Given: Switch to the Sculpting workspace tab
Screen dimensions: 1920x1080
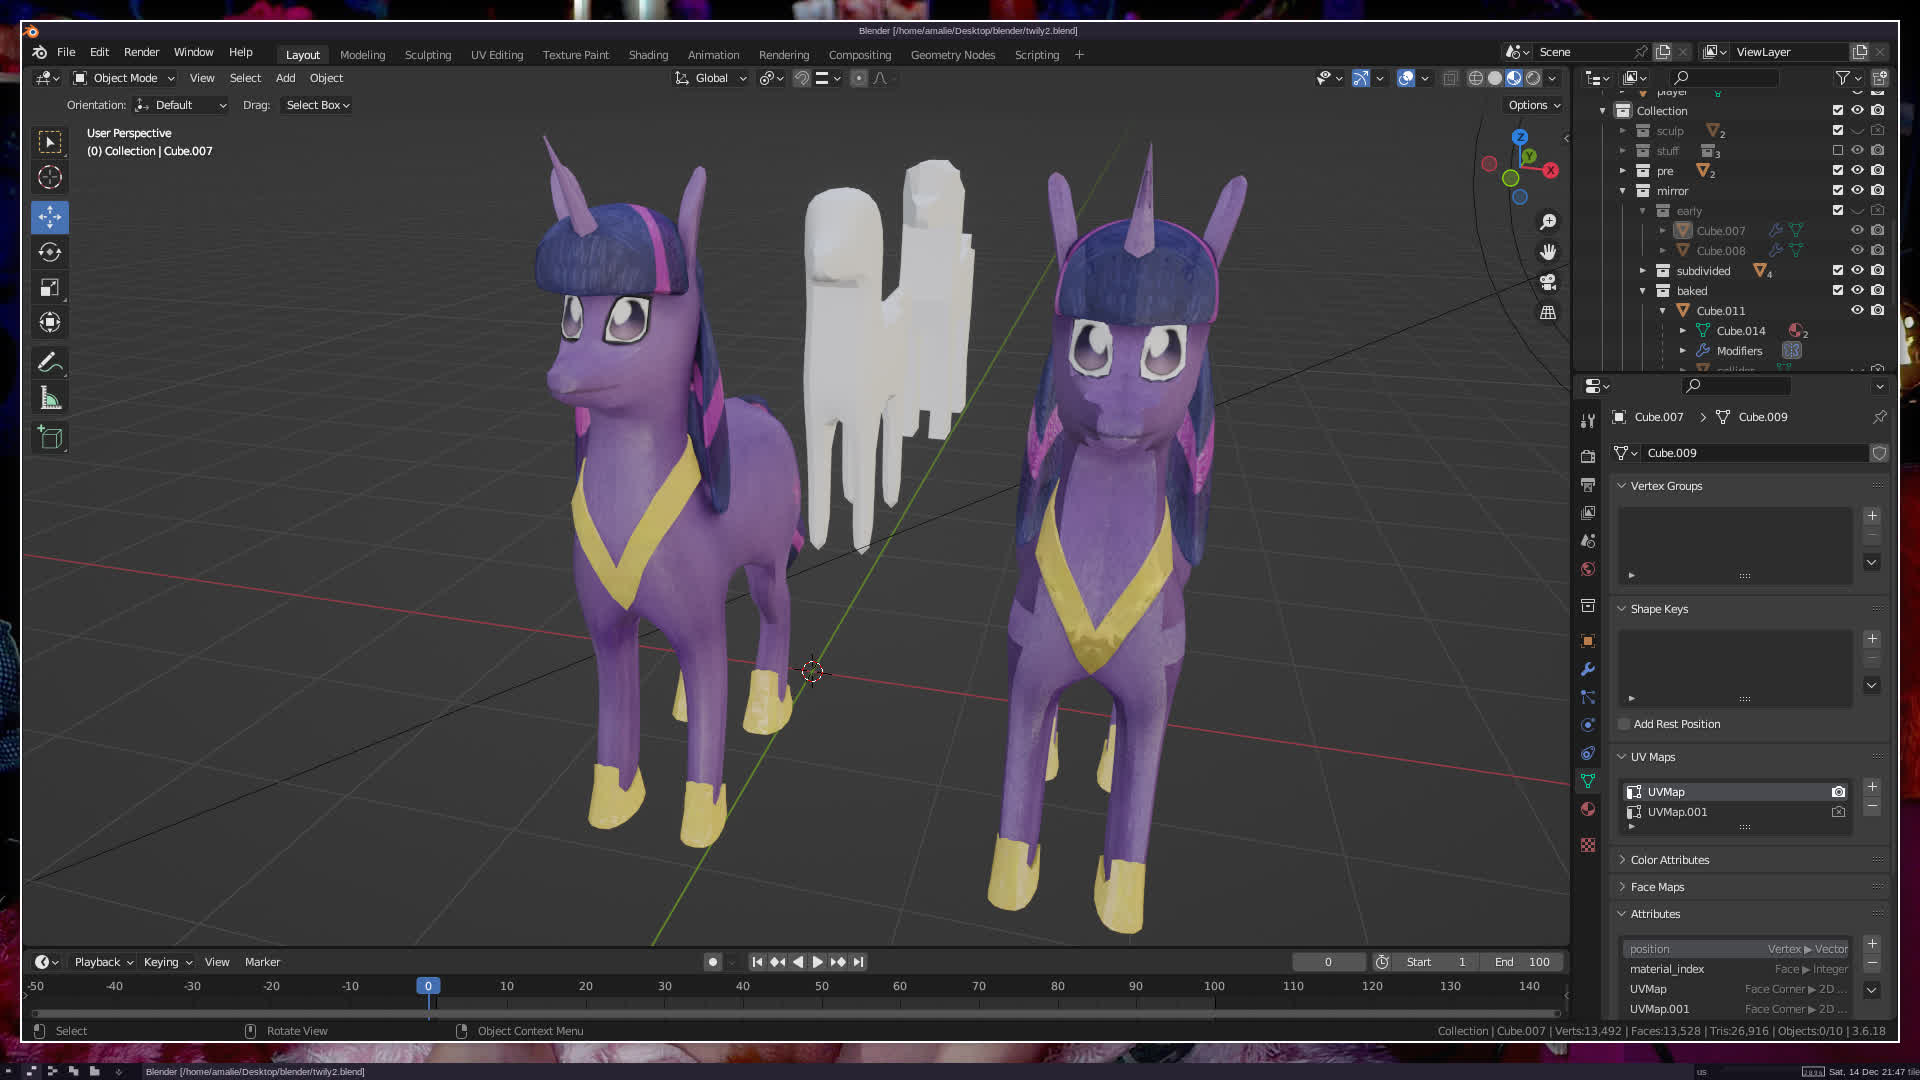Looking at the screenshot, I should pyautogui.click(x=427, y=55).
